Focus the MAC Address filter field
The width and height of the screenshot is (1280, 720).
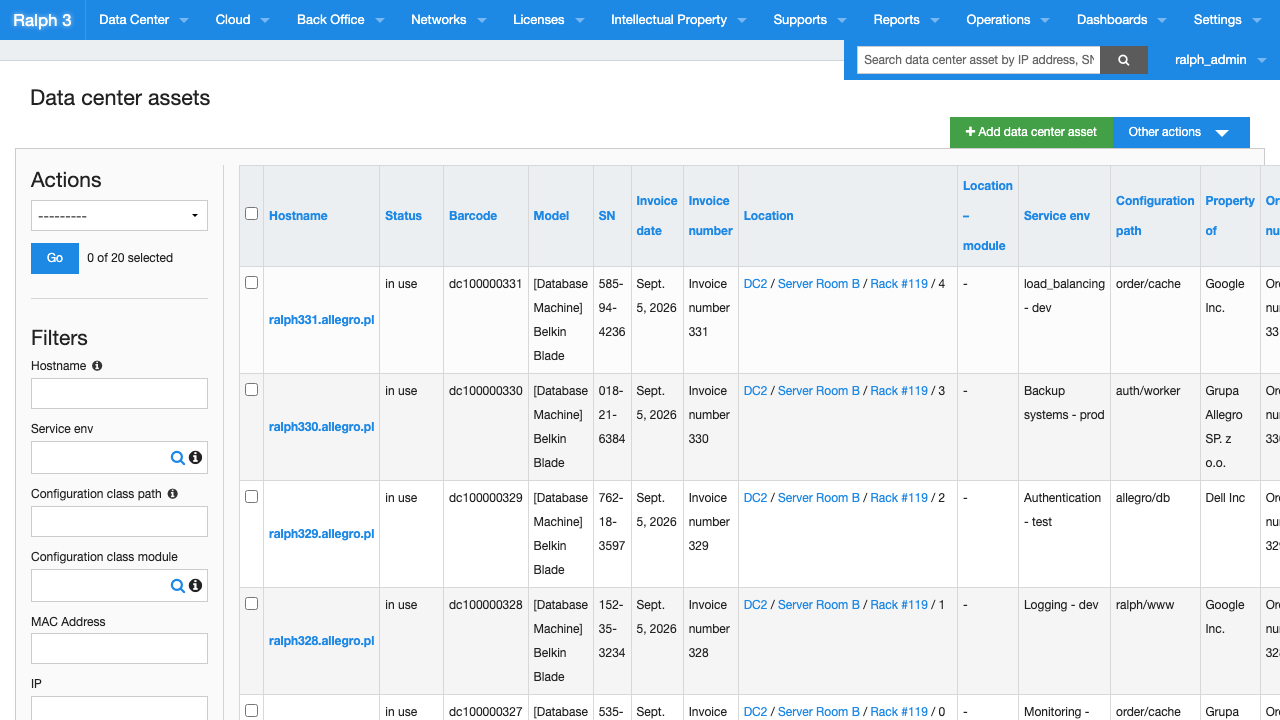[x=119, y=648]
